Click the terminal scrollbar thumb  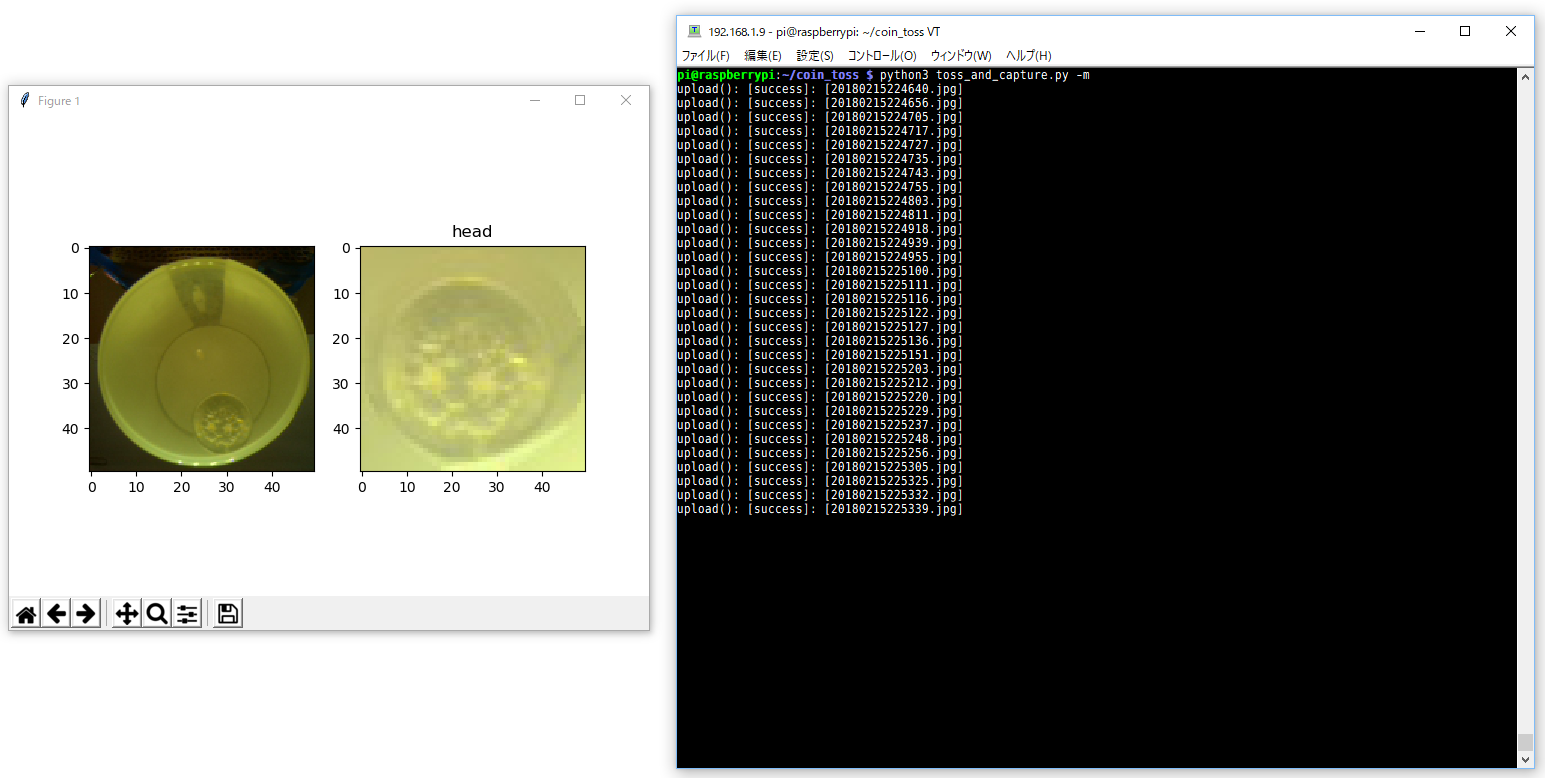point(1525,742)
